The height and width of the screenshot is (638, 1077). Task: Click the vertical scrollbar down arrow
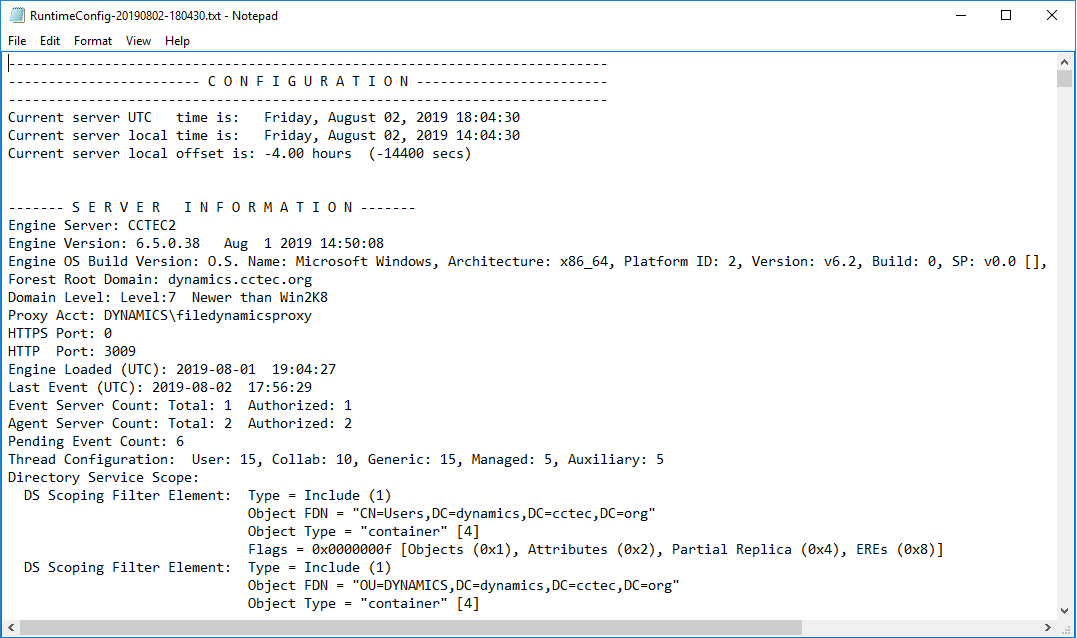pos(1065,611)
